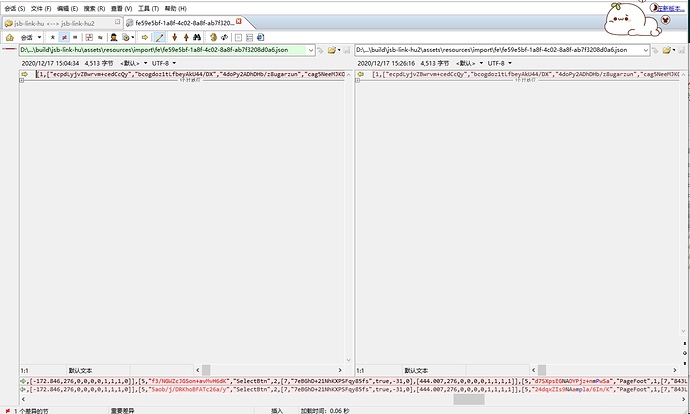Image resolution: width=690 pixels, height=414 pixels.
Task: Open the 会话 (S) menu
Action: (x=15, y=8)
